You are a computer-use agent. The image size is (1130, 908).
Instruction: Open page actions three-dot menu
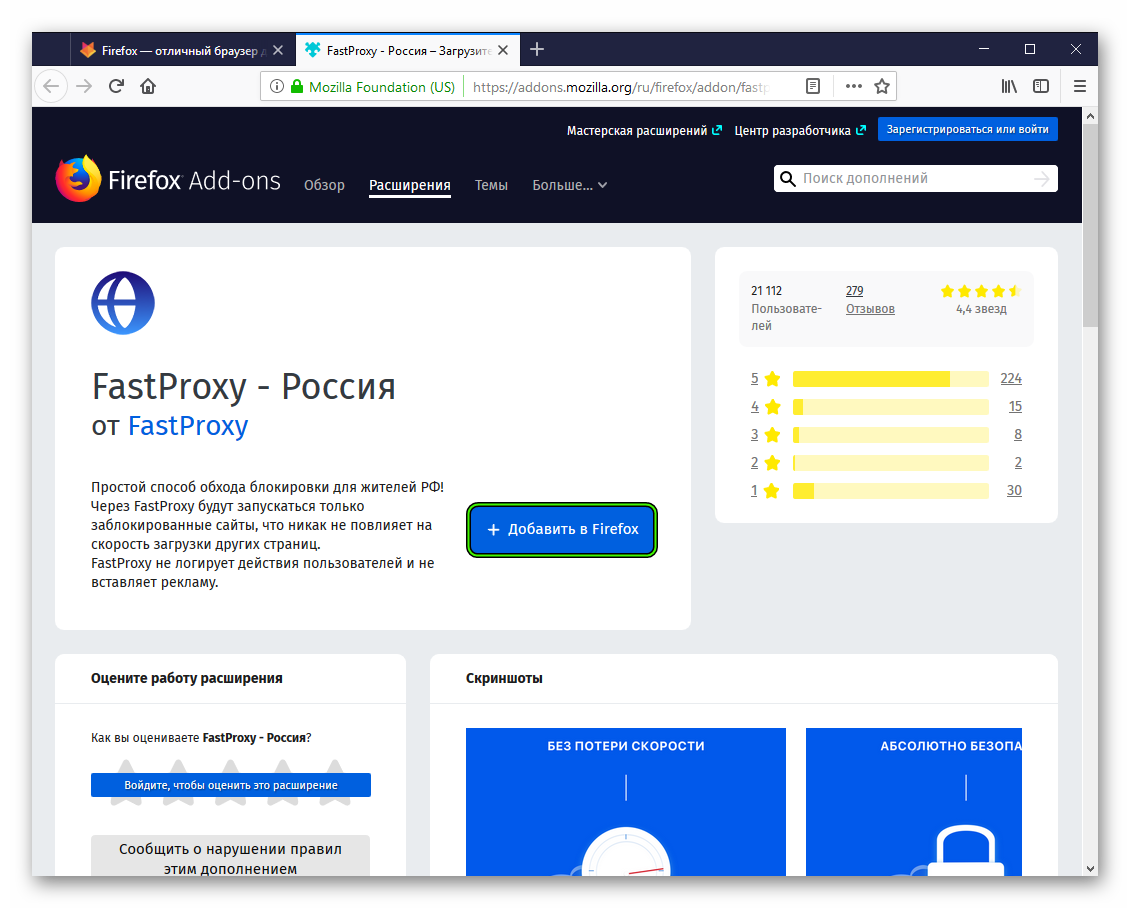coord(853,86)
